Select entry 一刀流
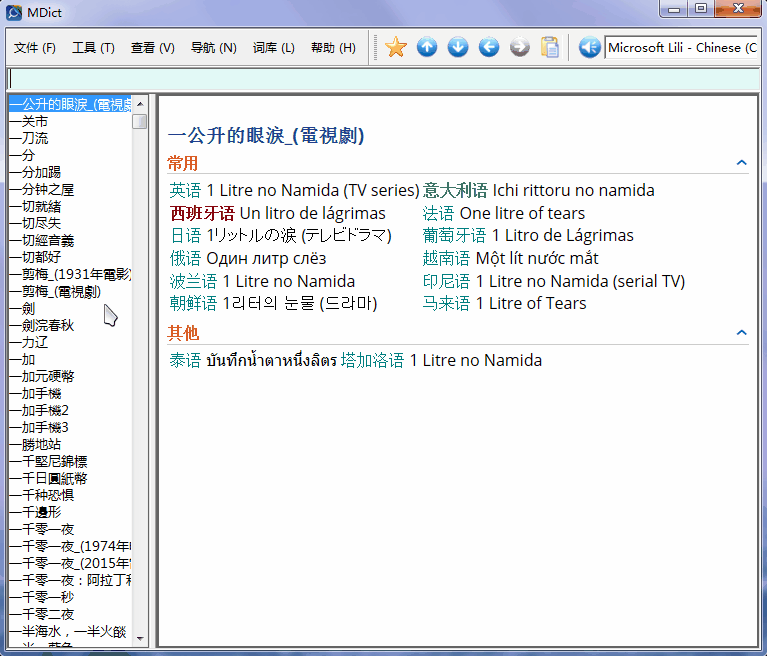This screenshot has width=767, height=656. (x=28, y=138)
